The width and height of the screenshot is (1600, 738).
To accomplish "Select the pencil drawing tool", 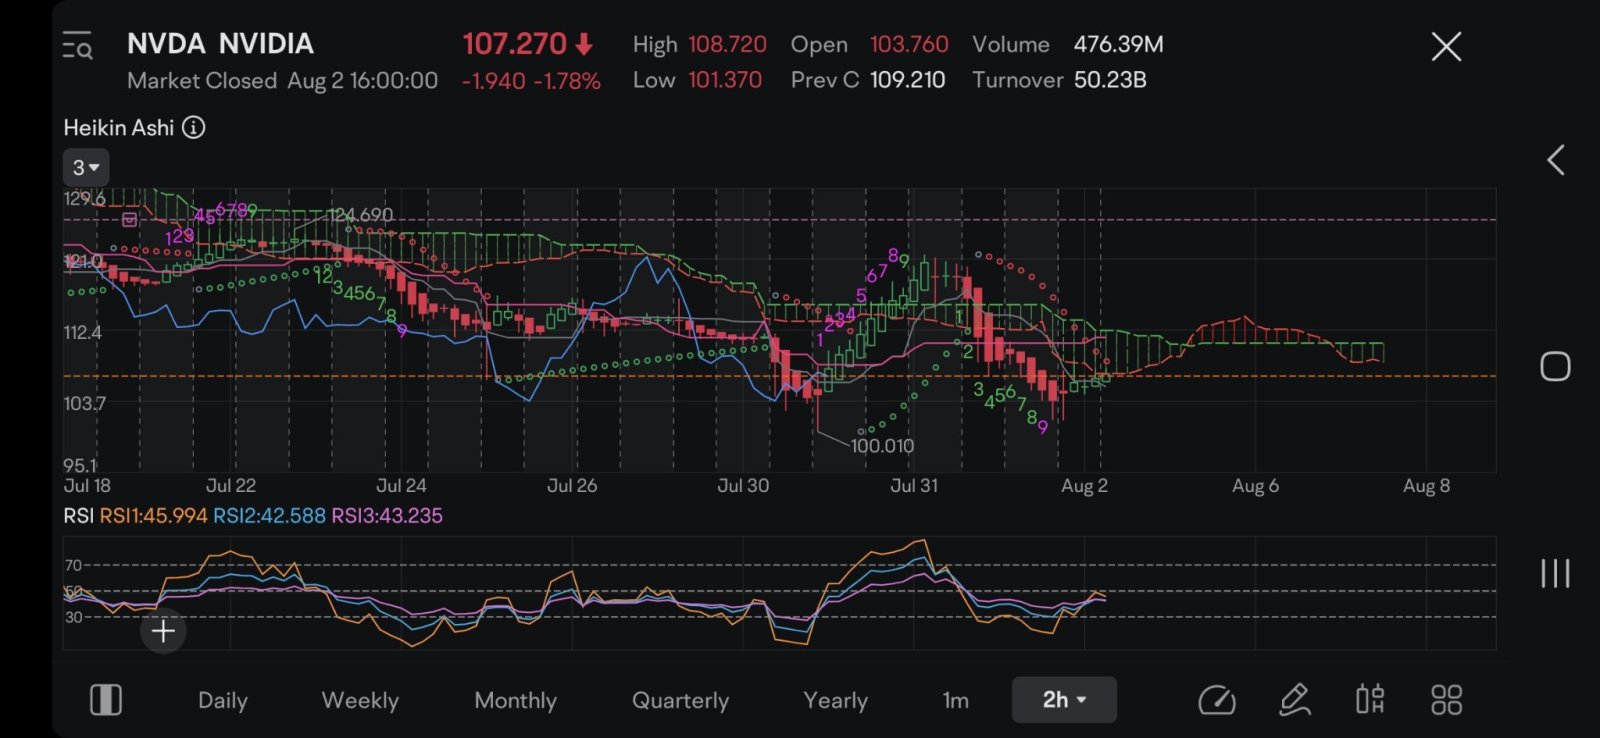I will pyautogui.click(x=1295, y=700).
